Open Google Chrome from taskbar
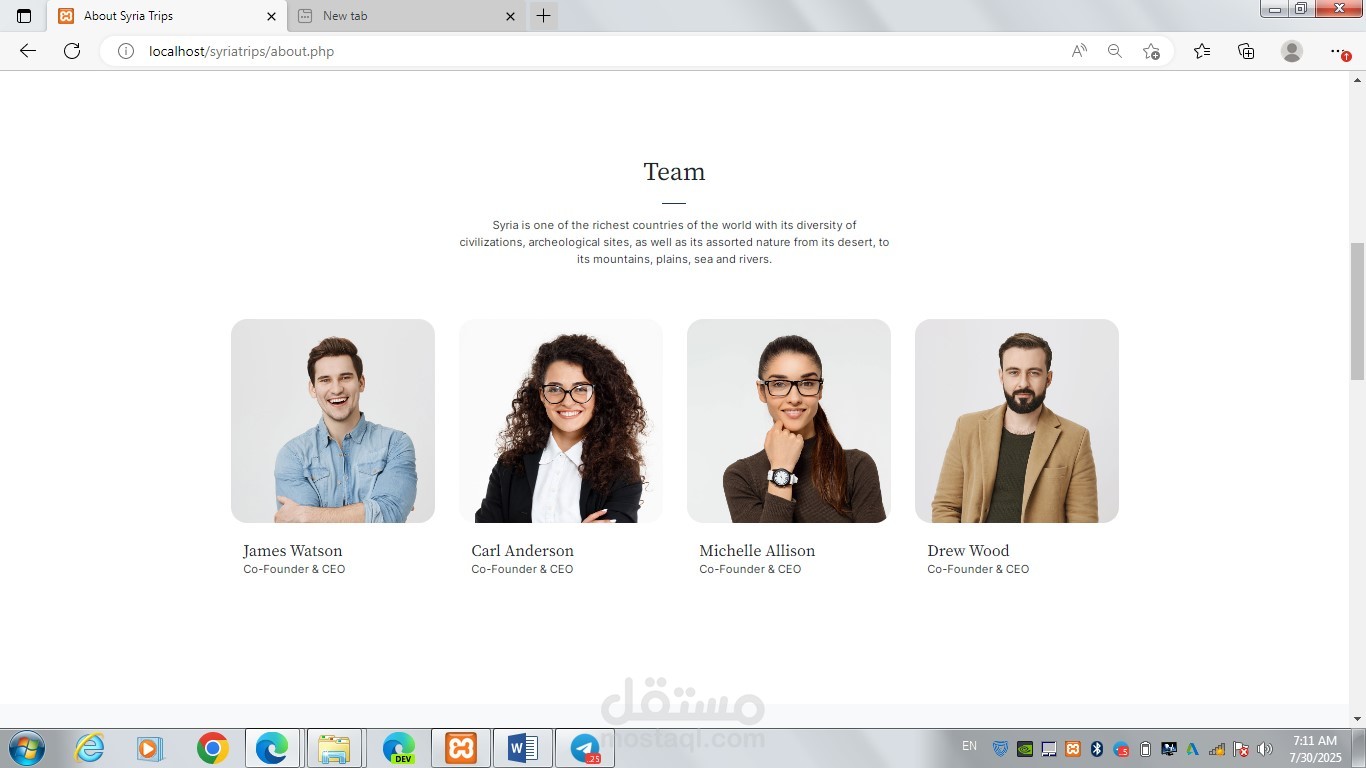Screen dimensions: 1366x768 click(x=212, y=748)
